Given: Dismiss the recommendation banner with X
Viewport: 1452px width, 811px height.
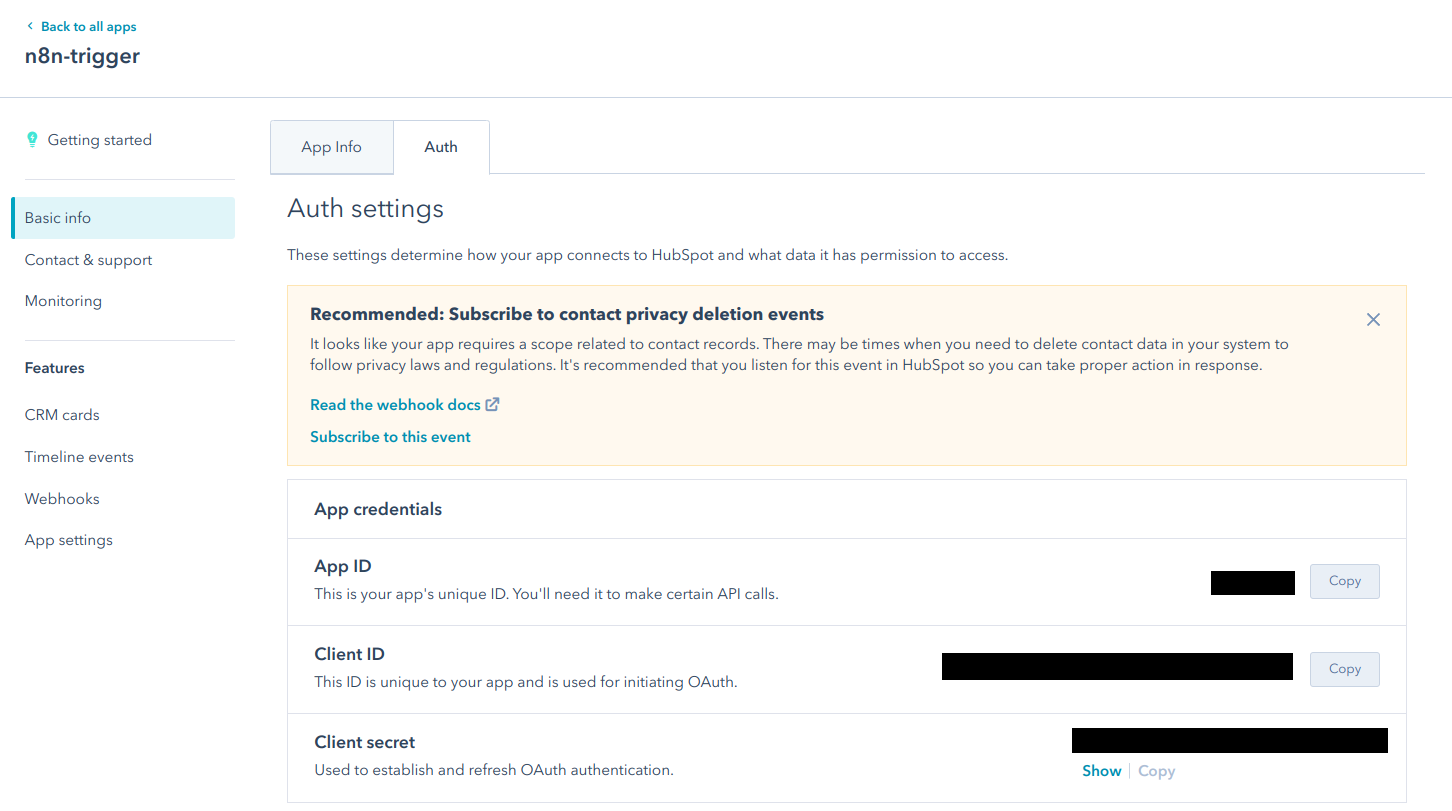Looking at the screenshot, I should (x=1373, y=320).
